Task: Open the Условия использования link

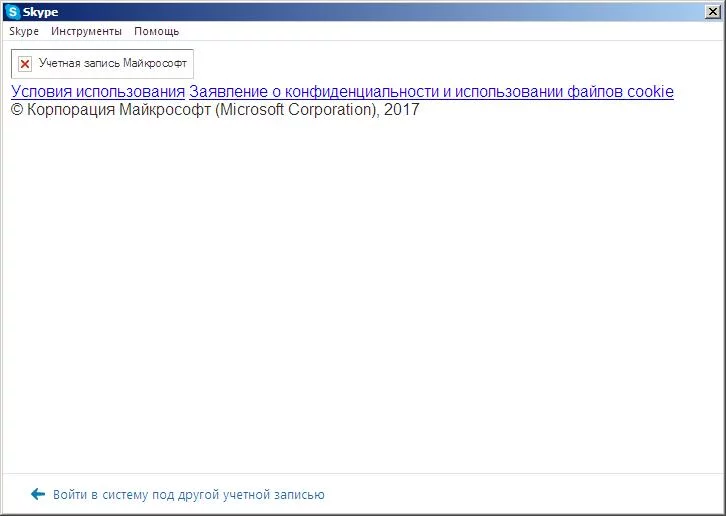Action: point(98,91)
